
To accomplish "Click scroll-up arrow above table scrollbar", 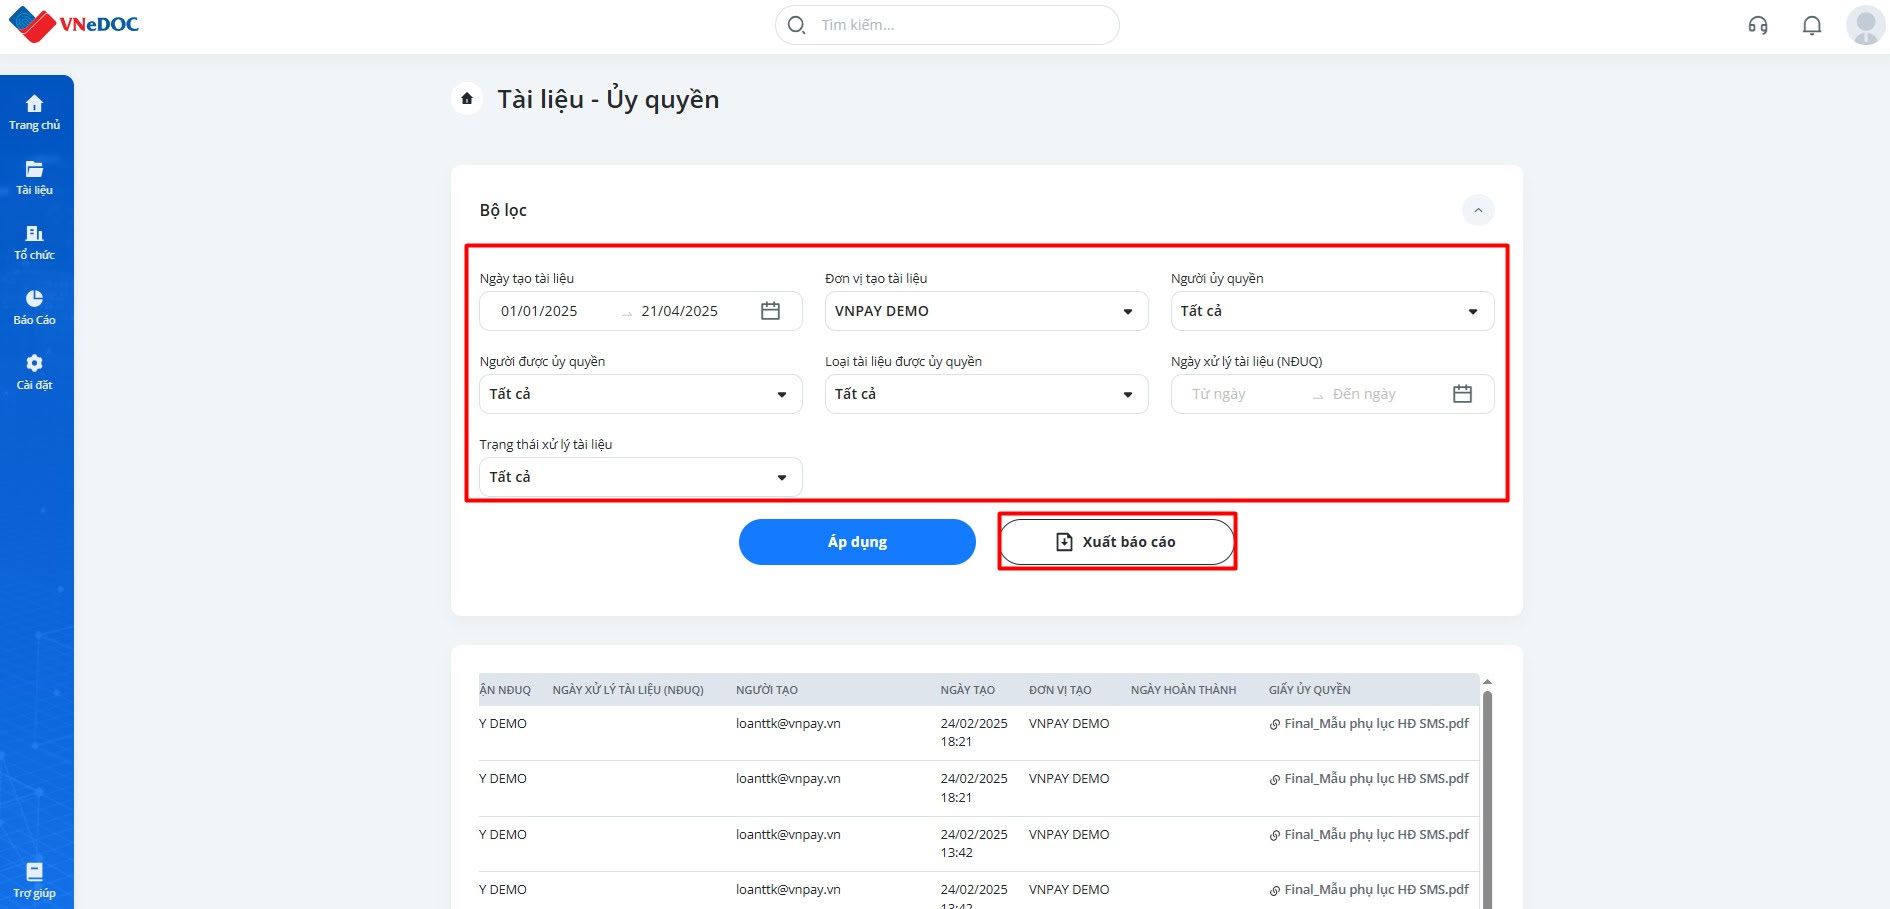I will tap(1487, 682).
